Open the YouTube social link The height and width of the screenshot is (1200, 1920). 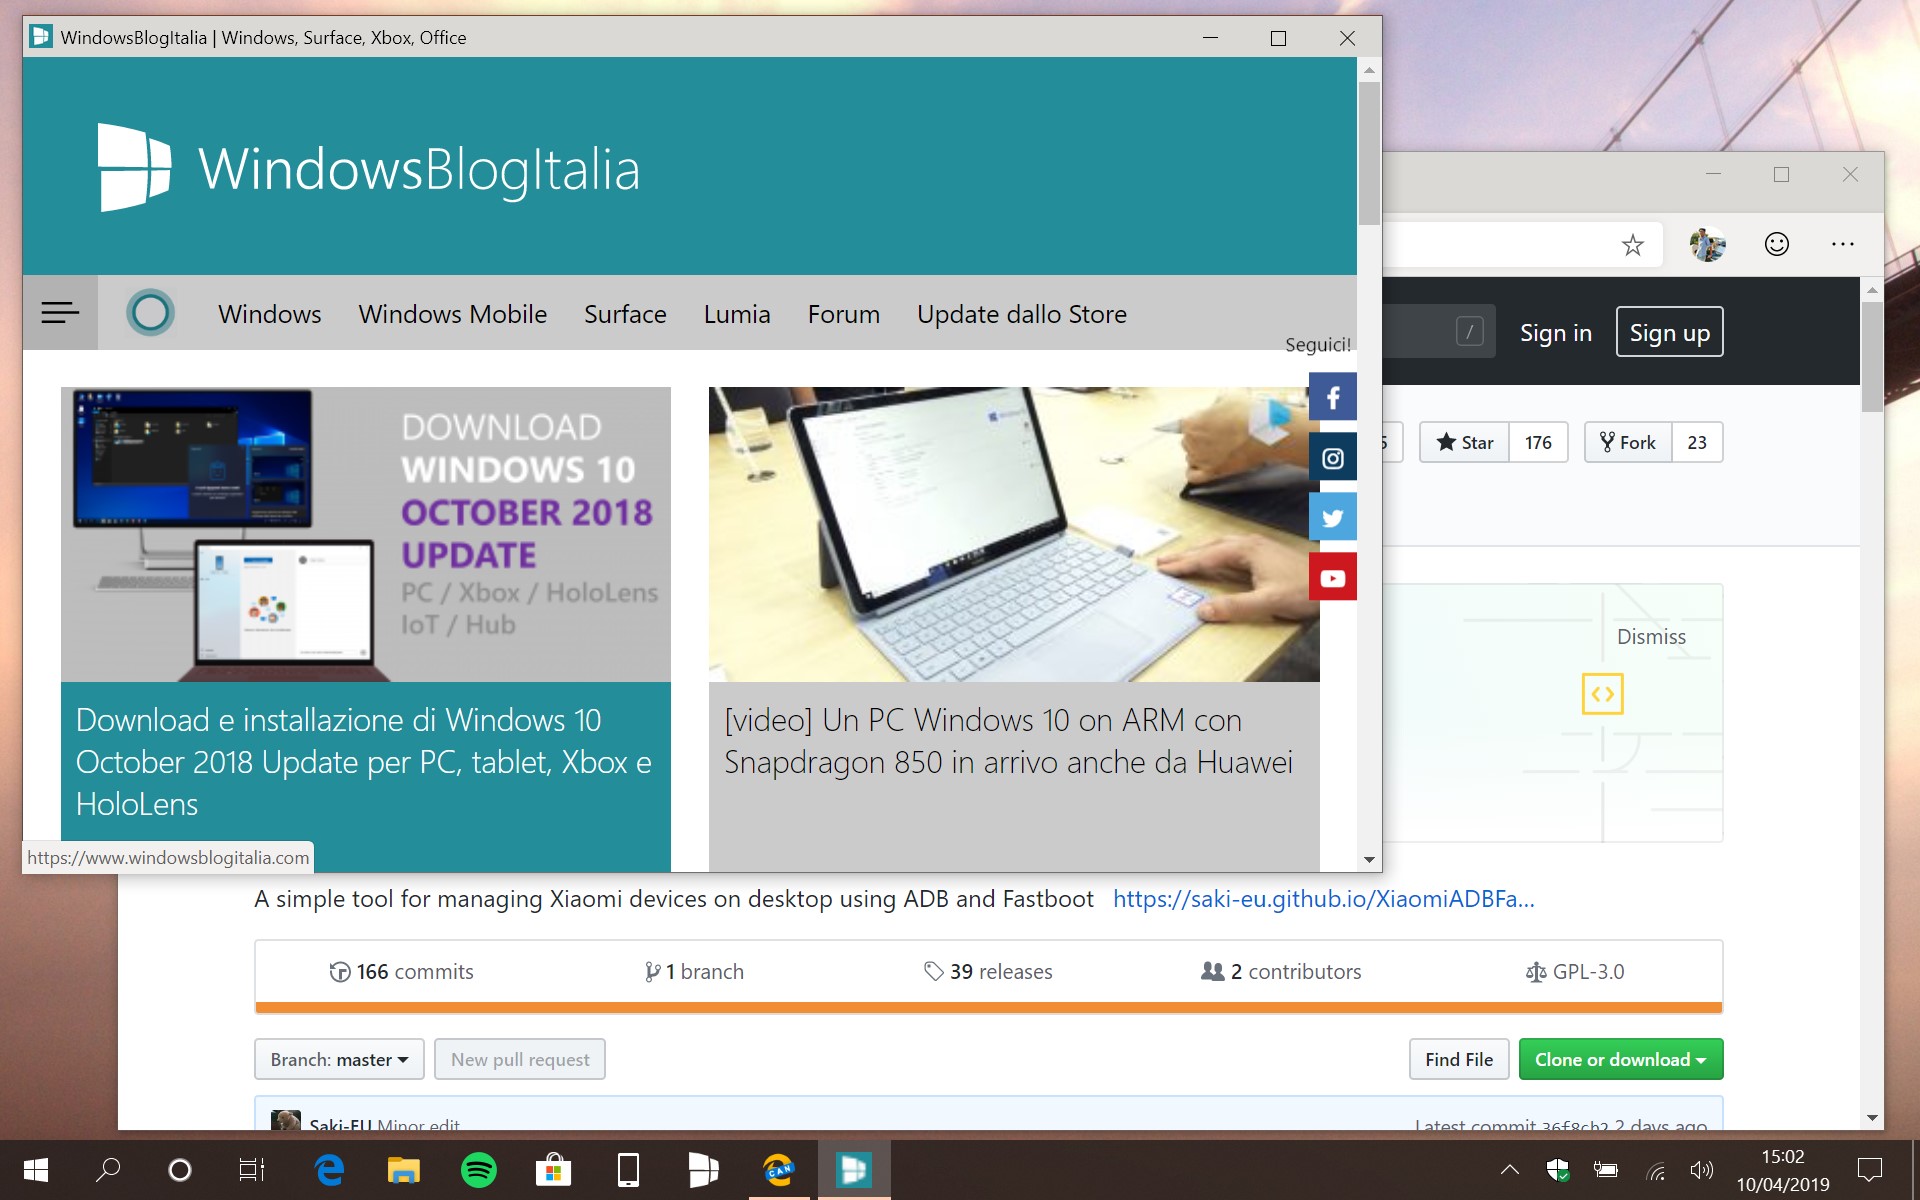pos(1333,577)
